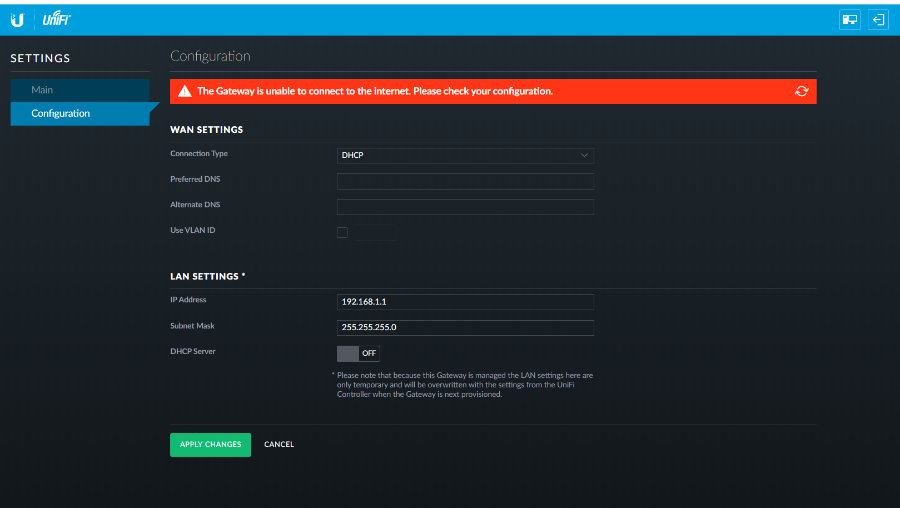Click the UniFi brand logo

coord(56,19)
